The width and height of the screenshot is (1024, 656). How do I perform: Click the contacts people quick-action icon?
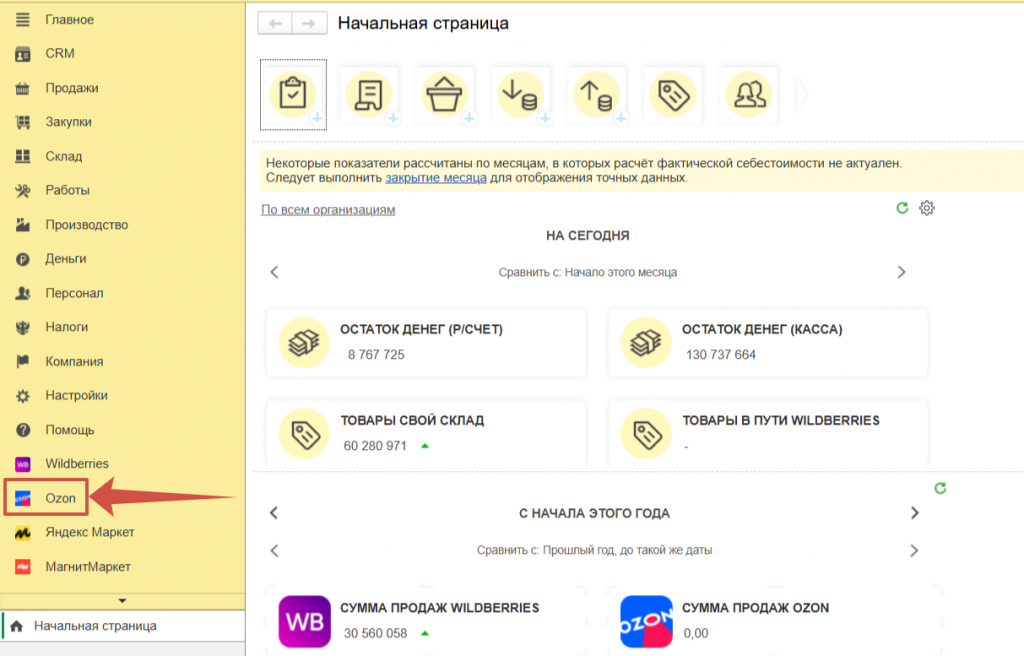[x=746, y=94]
